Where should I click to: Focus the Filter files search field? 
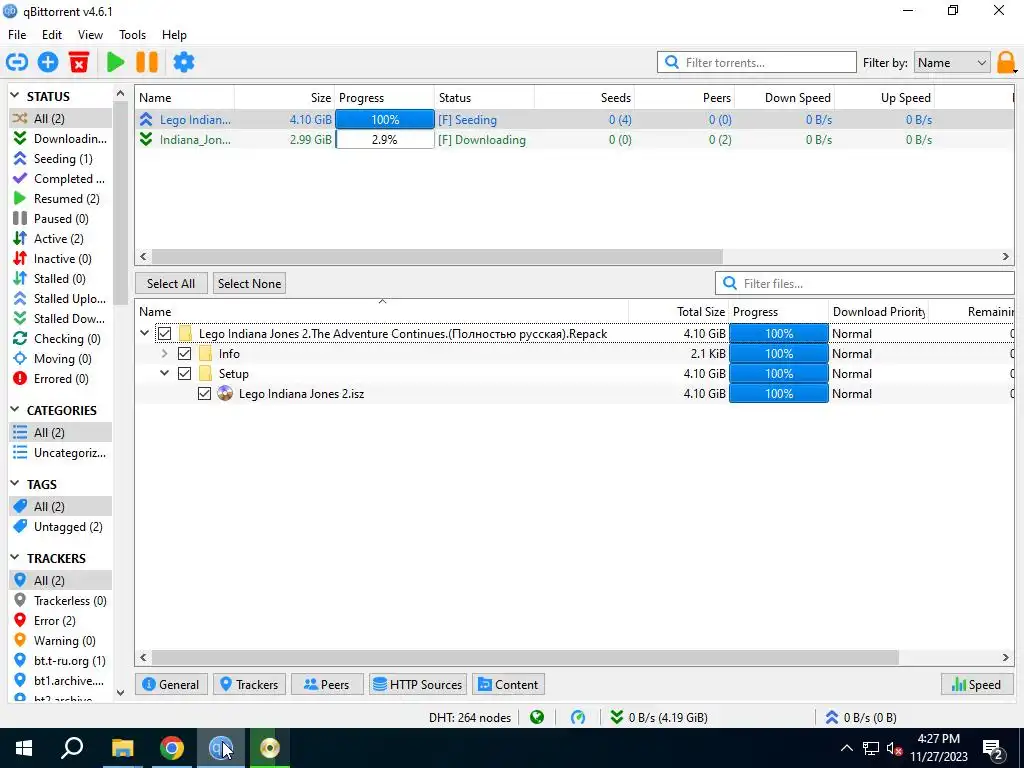(865, 283)
